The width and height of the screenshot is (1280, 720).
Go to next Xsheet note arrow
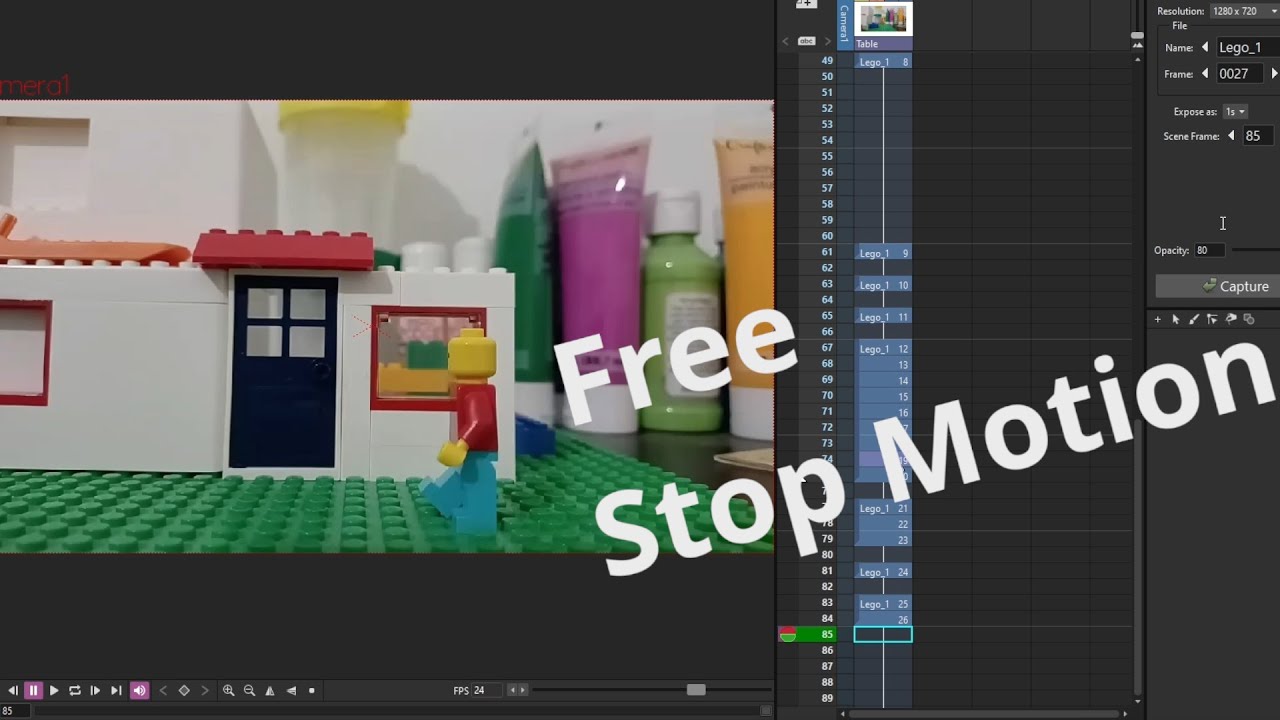click(827, 41)
